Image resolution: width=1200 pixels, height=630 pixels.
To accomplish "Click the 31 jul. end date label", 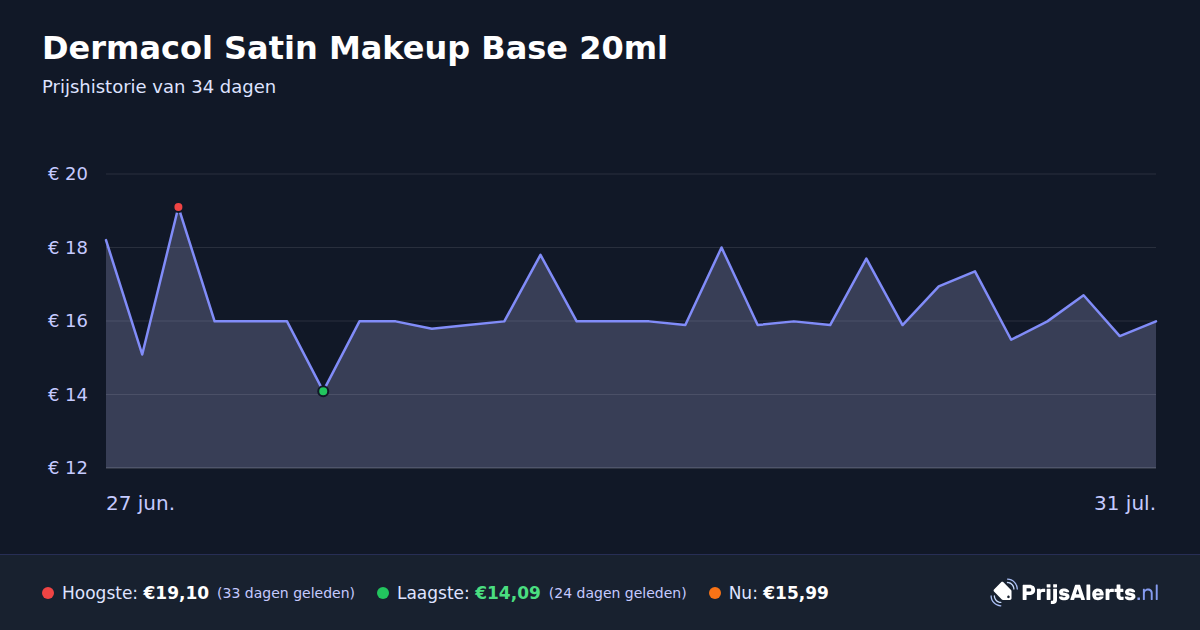I will 1125,503.
